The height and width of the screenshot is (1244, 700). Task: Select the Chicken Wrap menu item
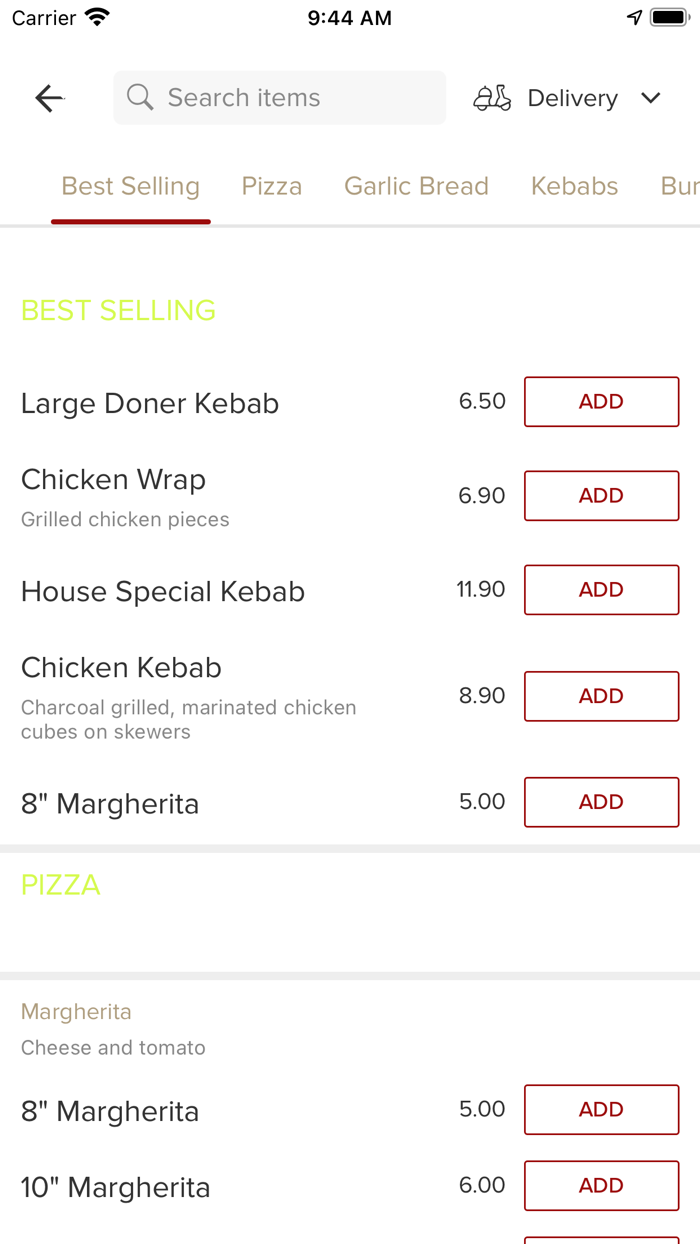point(113,479)
